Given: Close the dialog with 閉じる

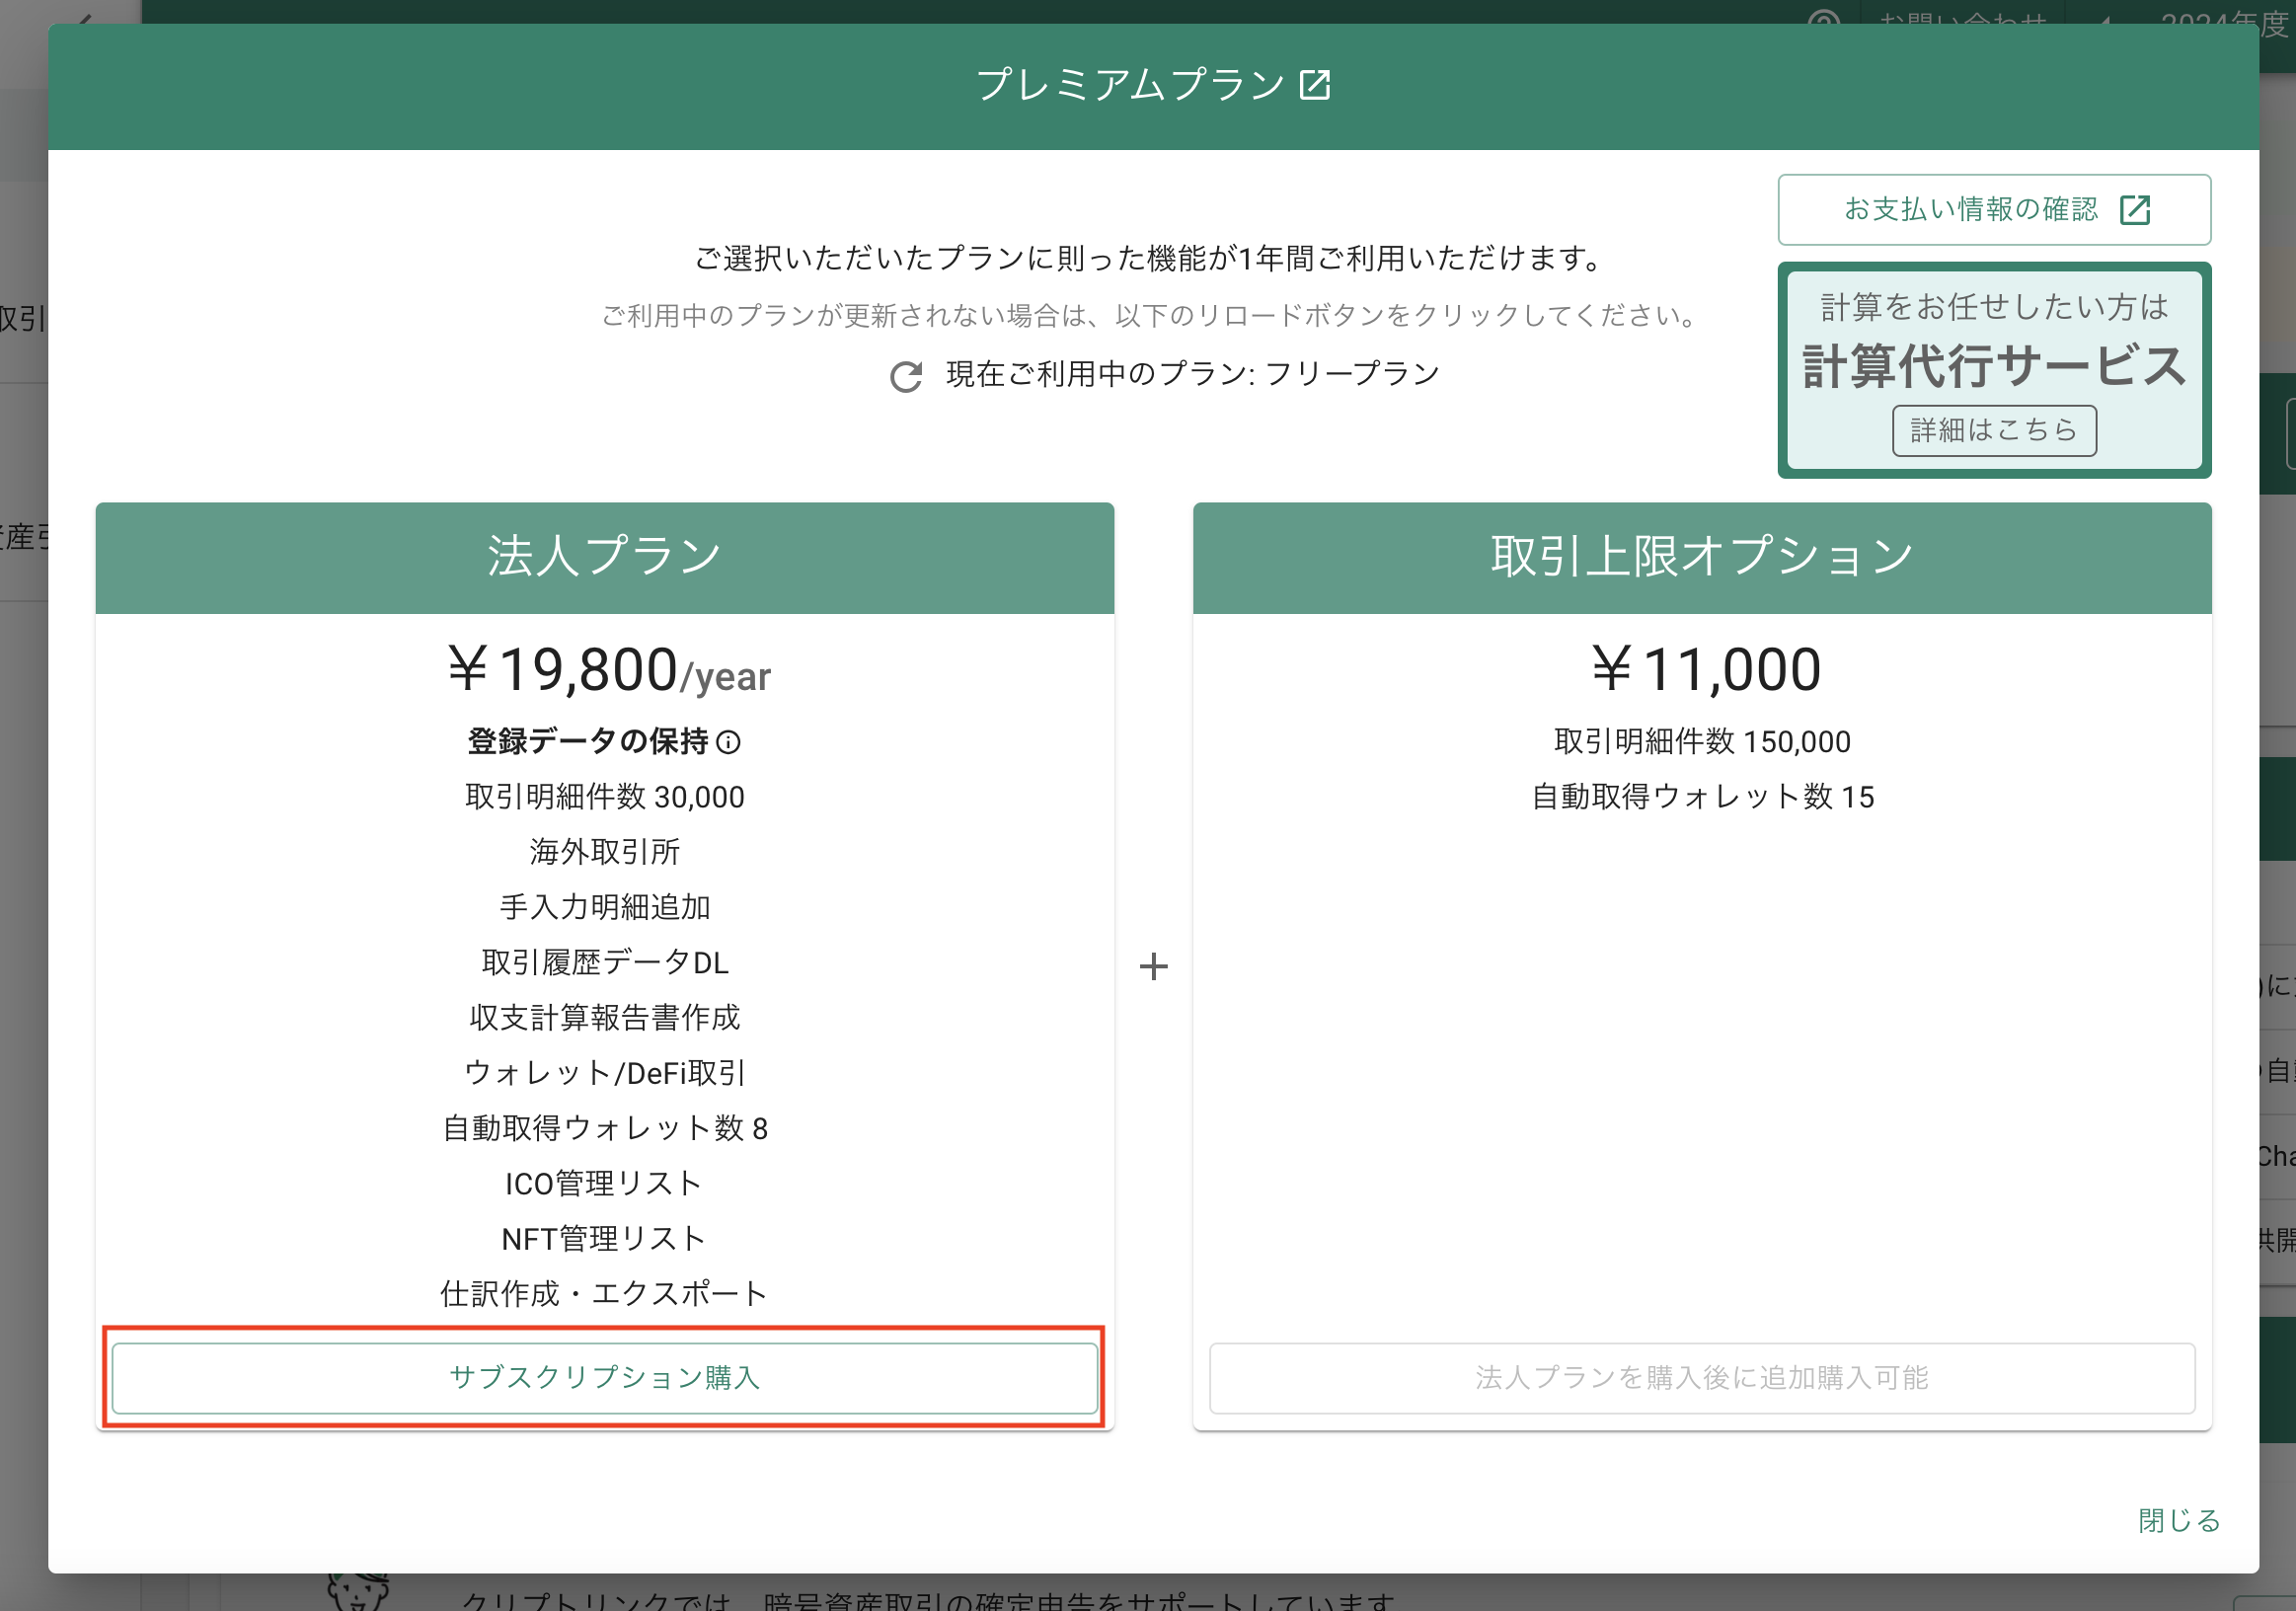Looking at the screenshot, I should click(2178, 1520).
